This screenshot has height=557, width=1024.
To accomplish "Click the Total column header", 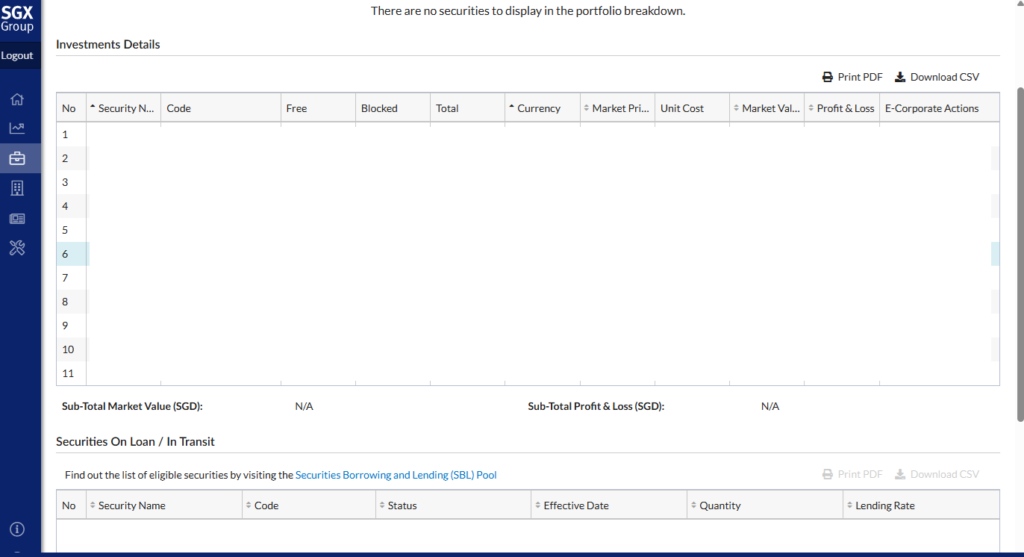I will 467,108.
